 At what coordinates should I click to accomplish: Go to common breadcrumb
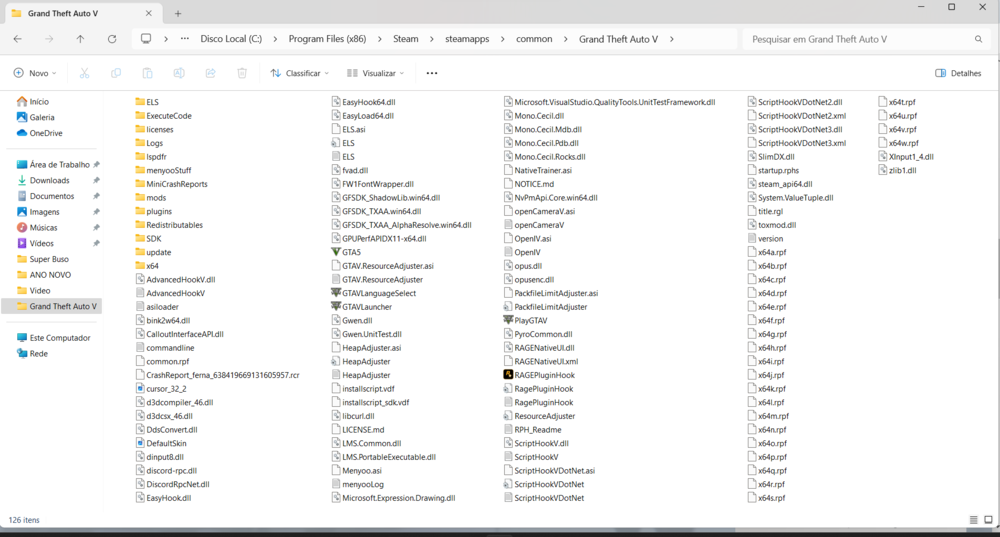534,39
